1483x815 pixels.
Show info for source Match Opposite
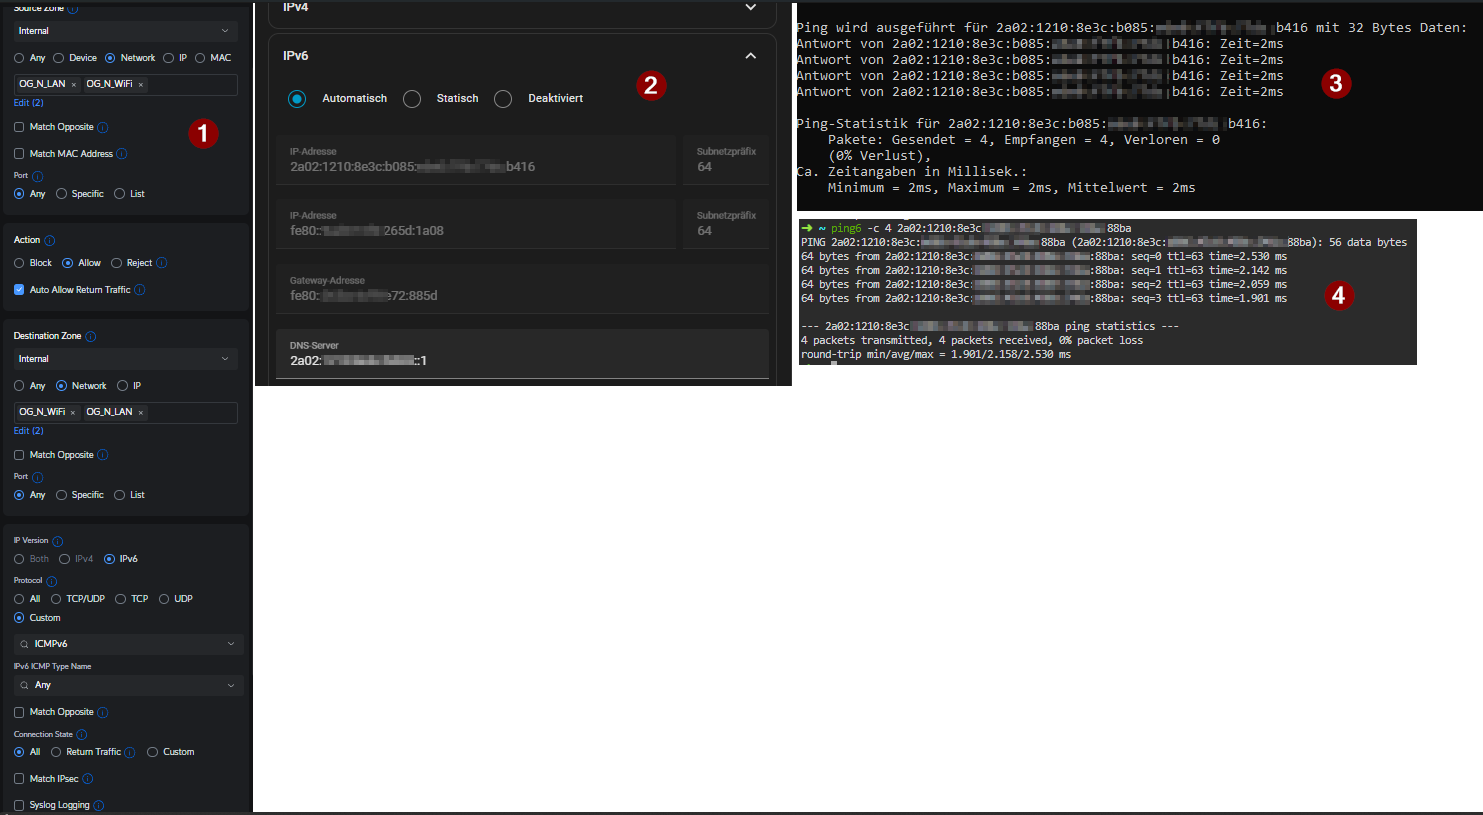(x=103, y=128)
